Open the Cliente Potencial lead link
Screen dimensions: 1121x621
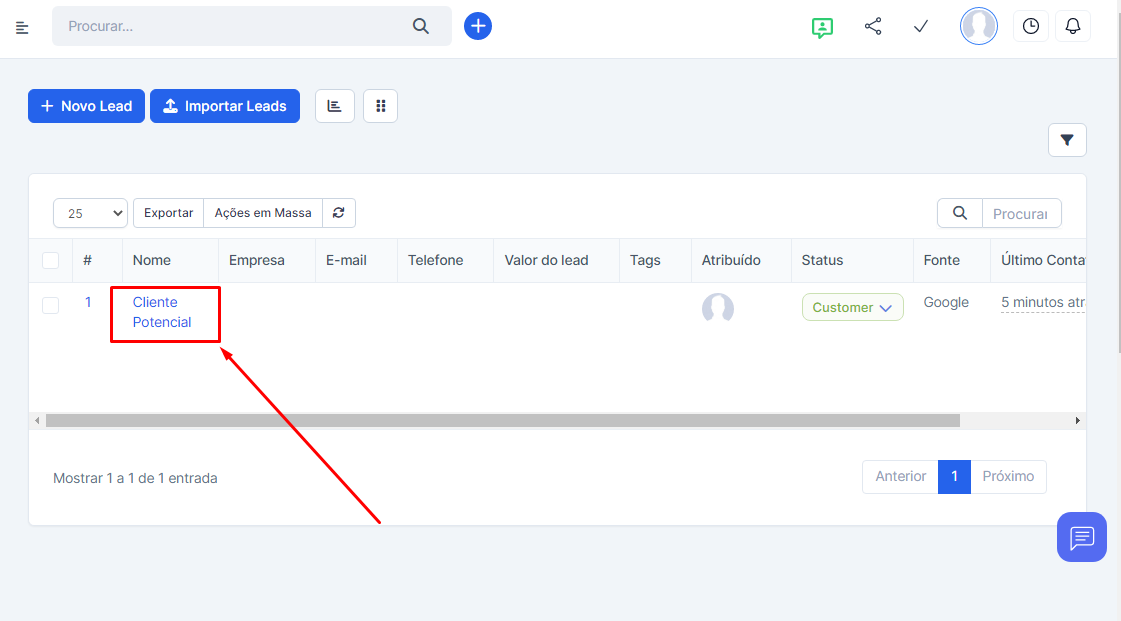pyautogui.click(x=162, y=312)
